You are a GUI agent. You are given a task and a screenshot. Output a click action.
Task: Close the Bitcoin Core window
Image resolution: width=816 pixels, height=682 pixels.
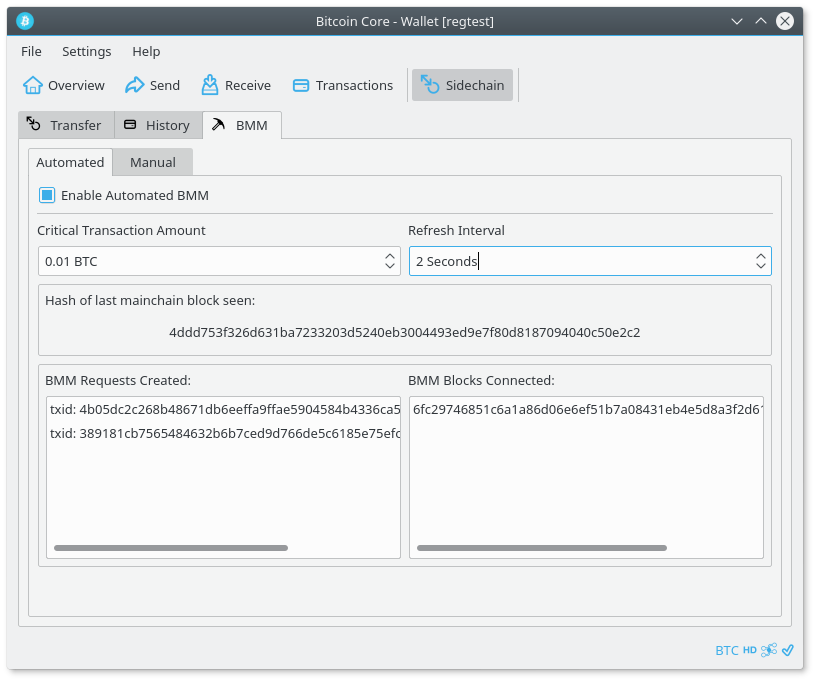click(785, 21)
